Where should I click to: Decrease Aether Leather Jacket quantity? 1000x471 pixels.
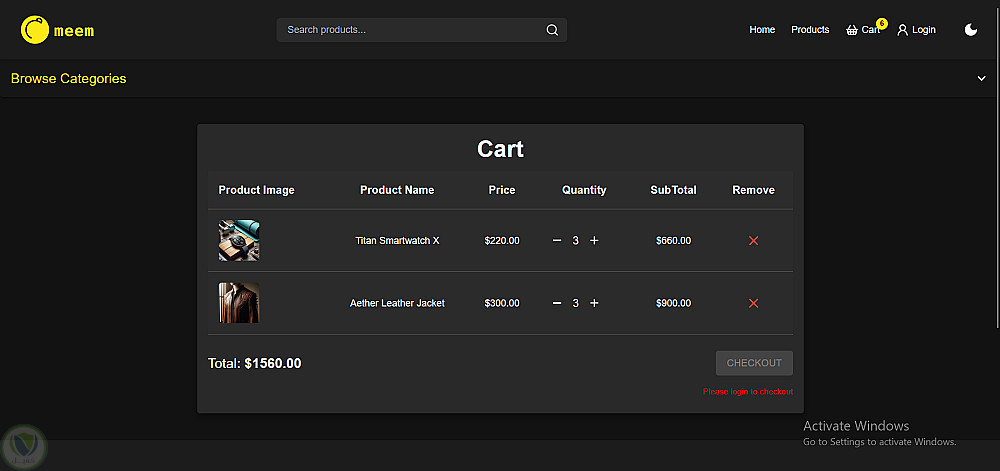[557, 303]
